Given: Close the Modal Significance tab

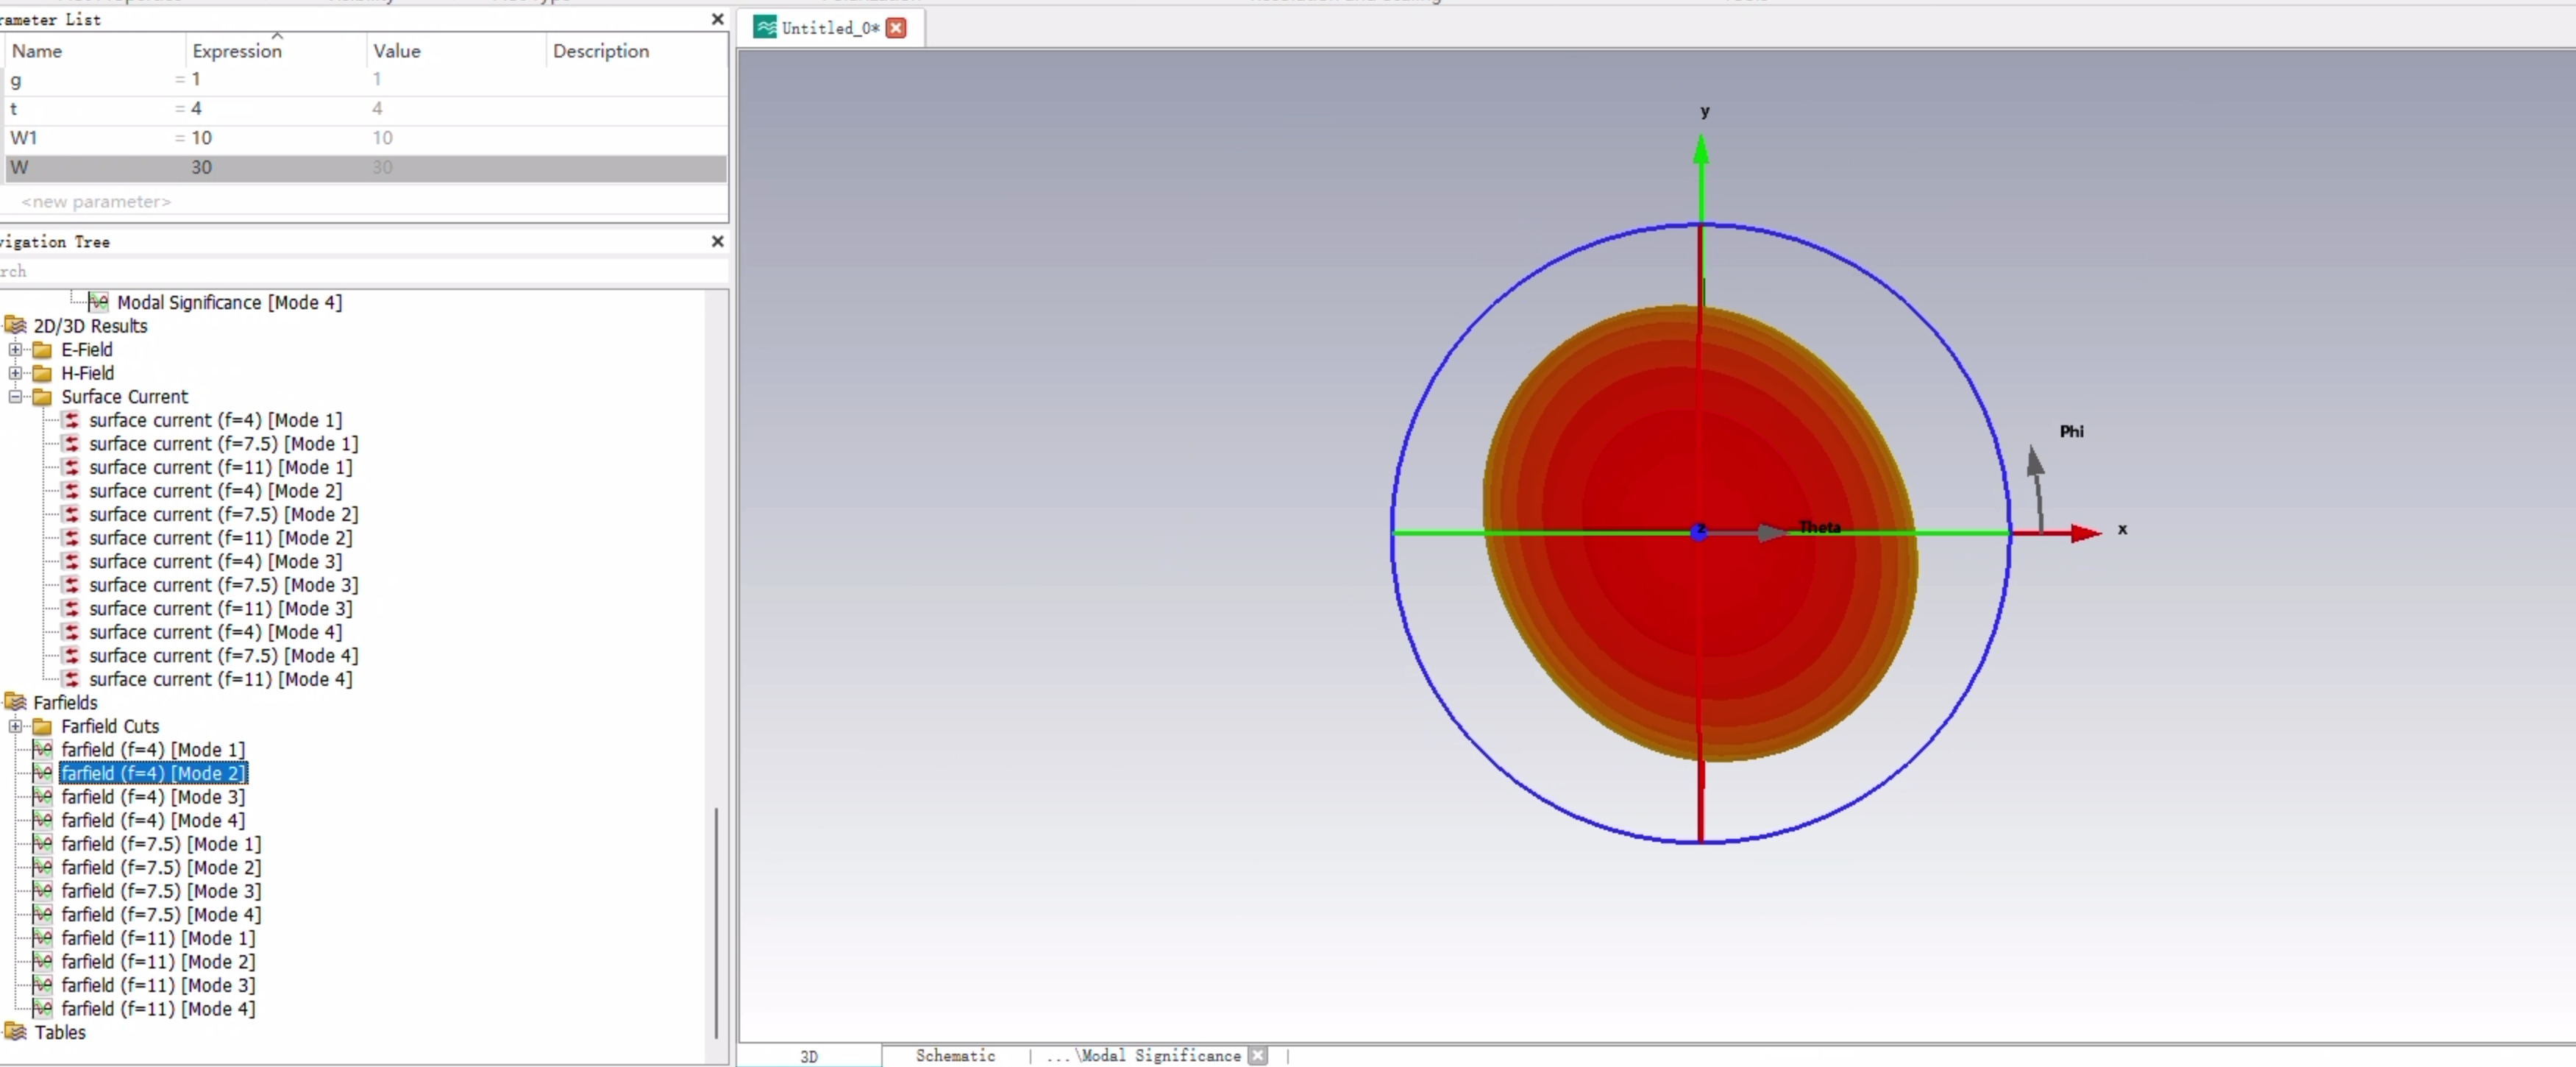Looking at the screenshot, I should [1257, 1055].
